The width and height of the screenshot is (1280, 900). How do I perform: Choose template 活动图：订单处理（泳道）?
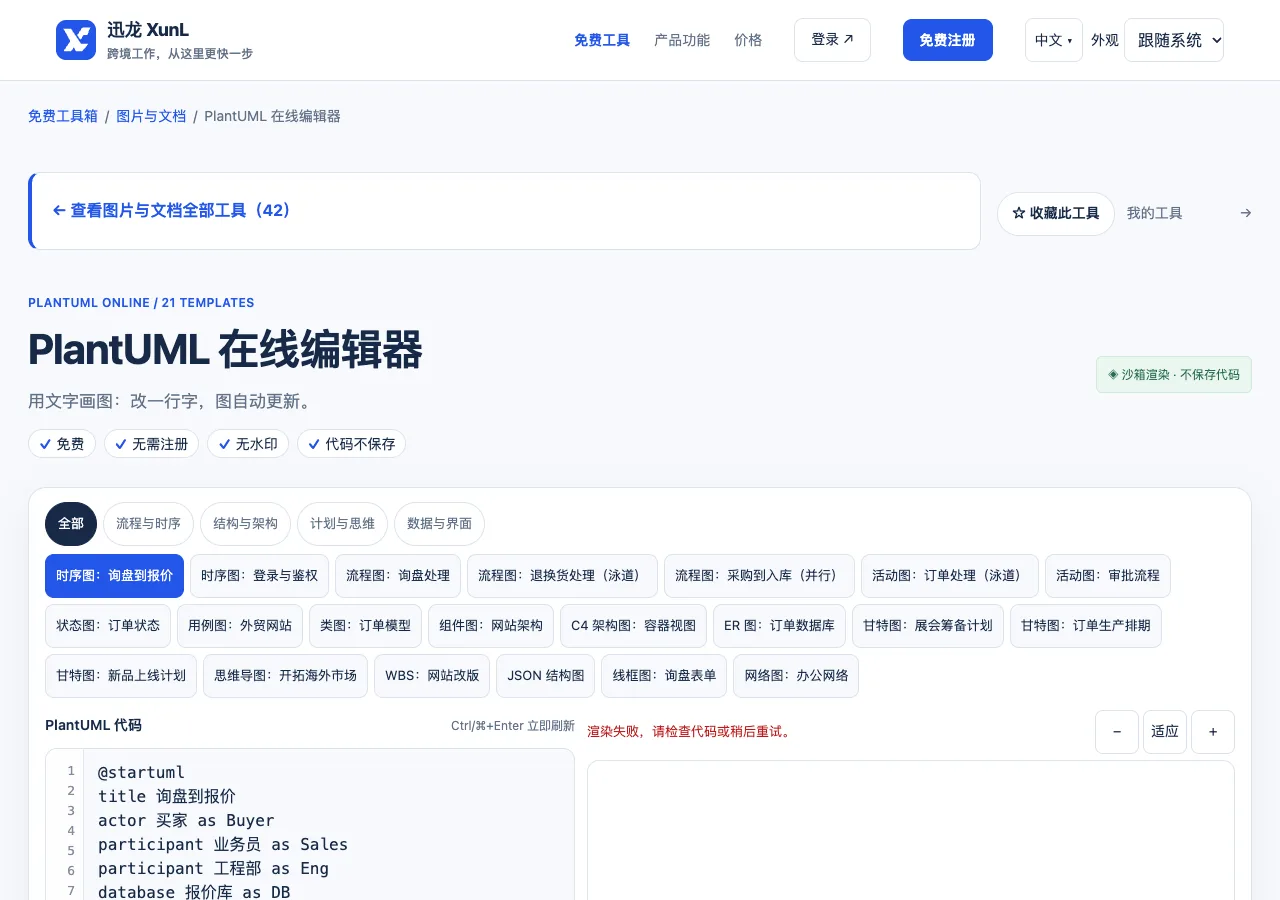point(949,576)
